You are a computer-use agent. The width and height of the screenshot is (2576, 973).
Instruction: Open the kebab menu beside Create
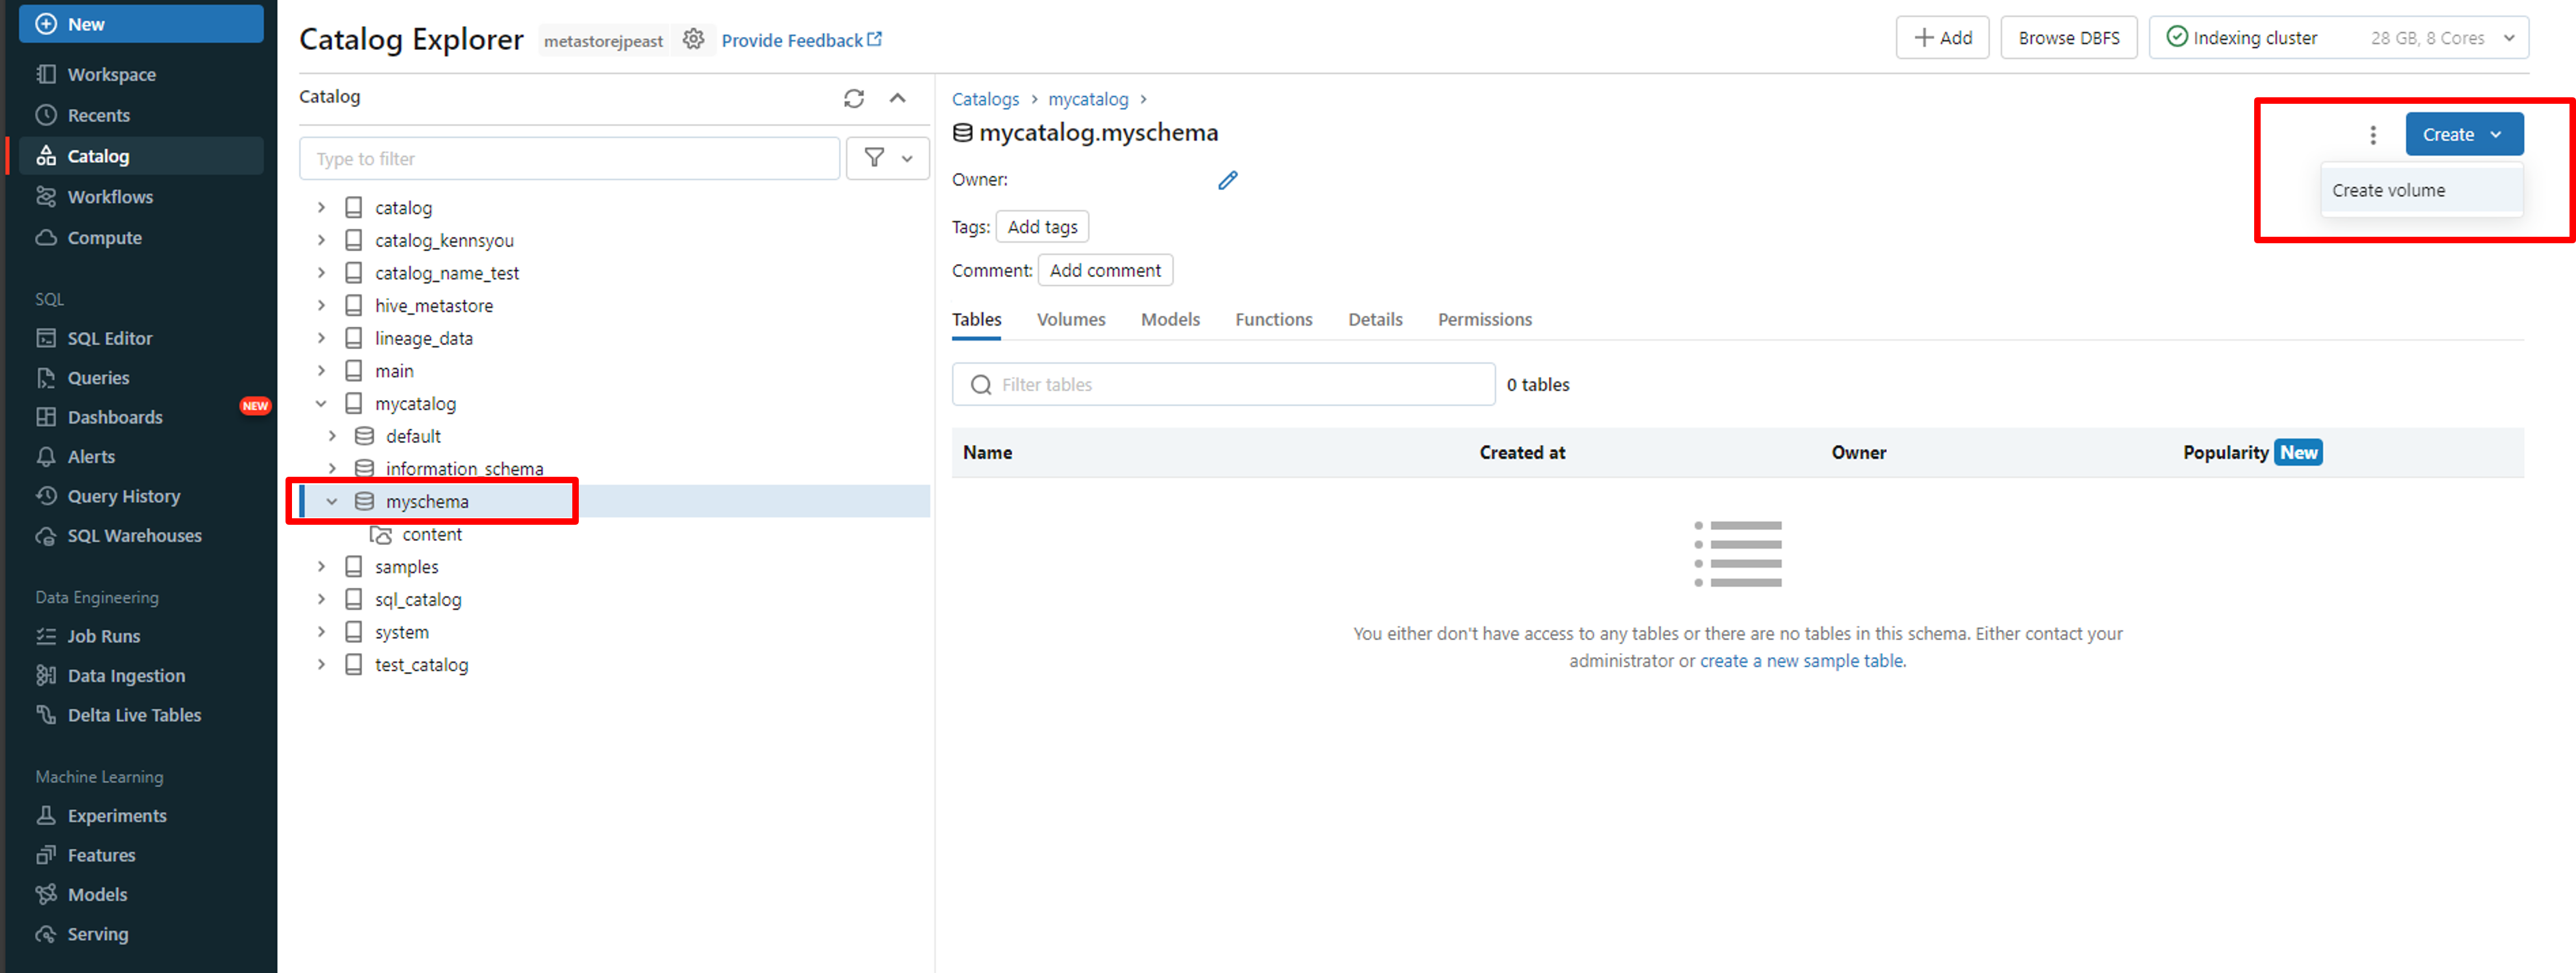[2372, 135]
